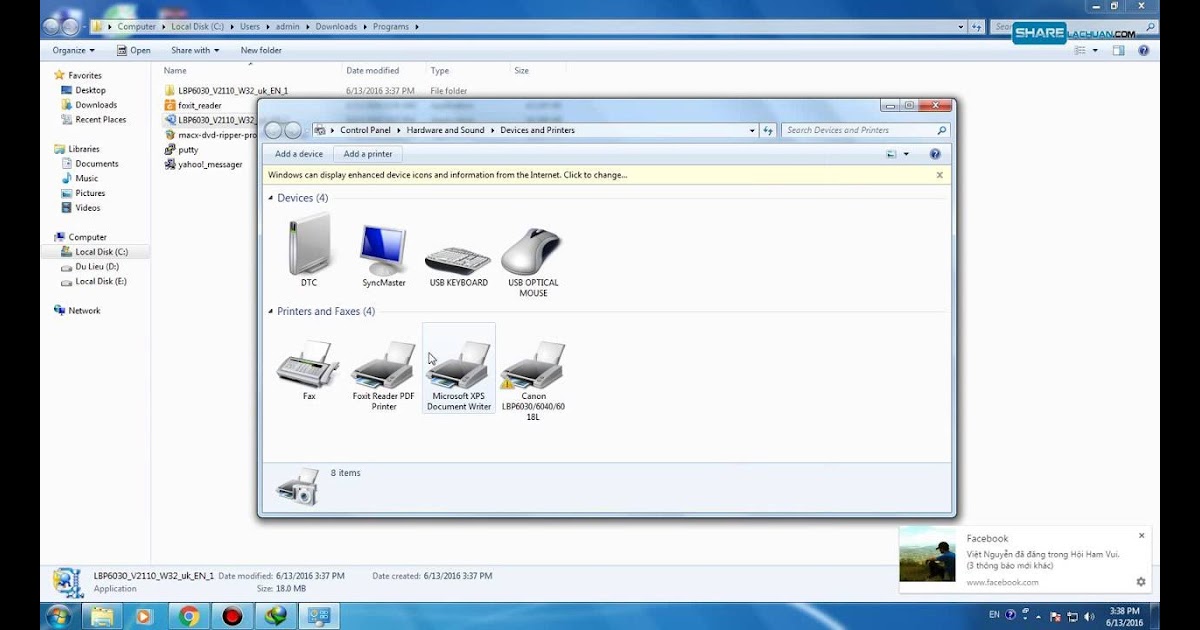
Task: Click Back arrow in Devices and Printers window
Action: click(274, 130)
